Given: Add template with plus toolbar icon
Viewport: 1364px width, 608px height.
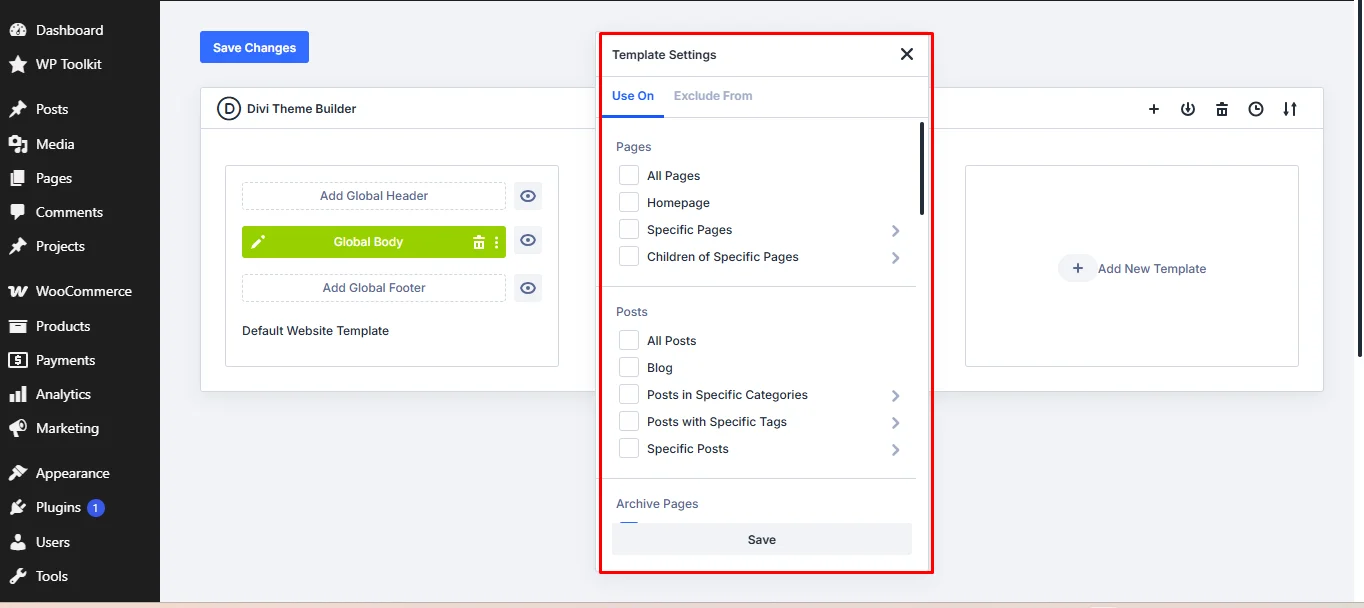Looking at the screenshot, I should coord(1154,109).
